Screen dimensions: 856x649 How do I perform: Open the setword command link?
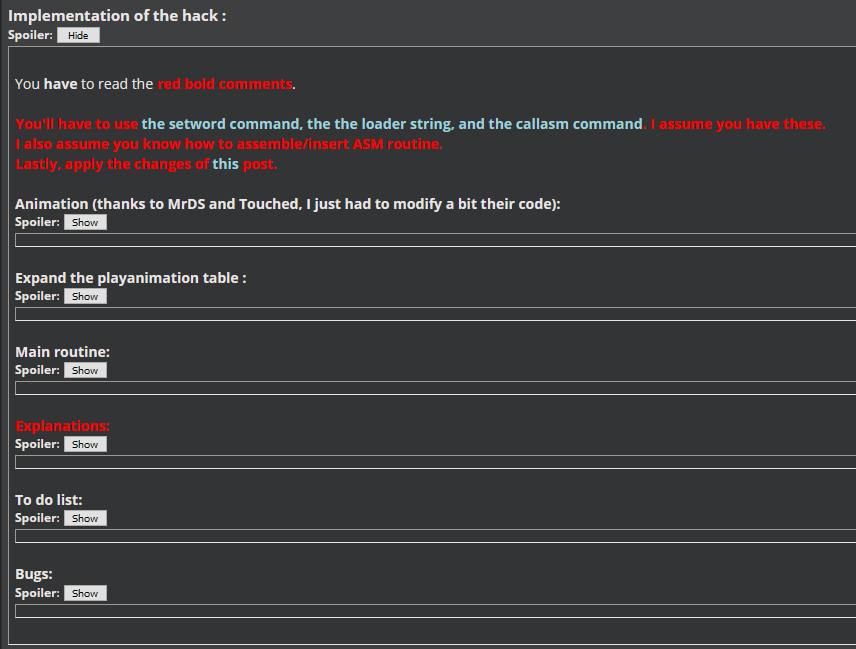(x=221, y=124)
